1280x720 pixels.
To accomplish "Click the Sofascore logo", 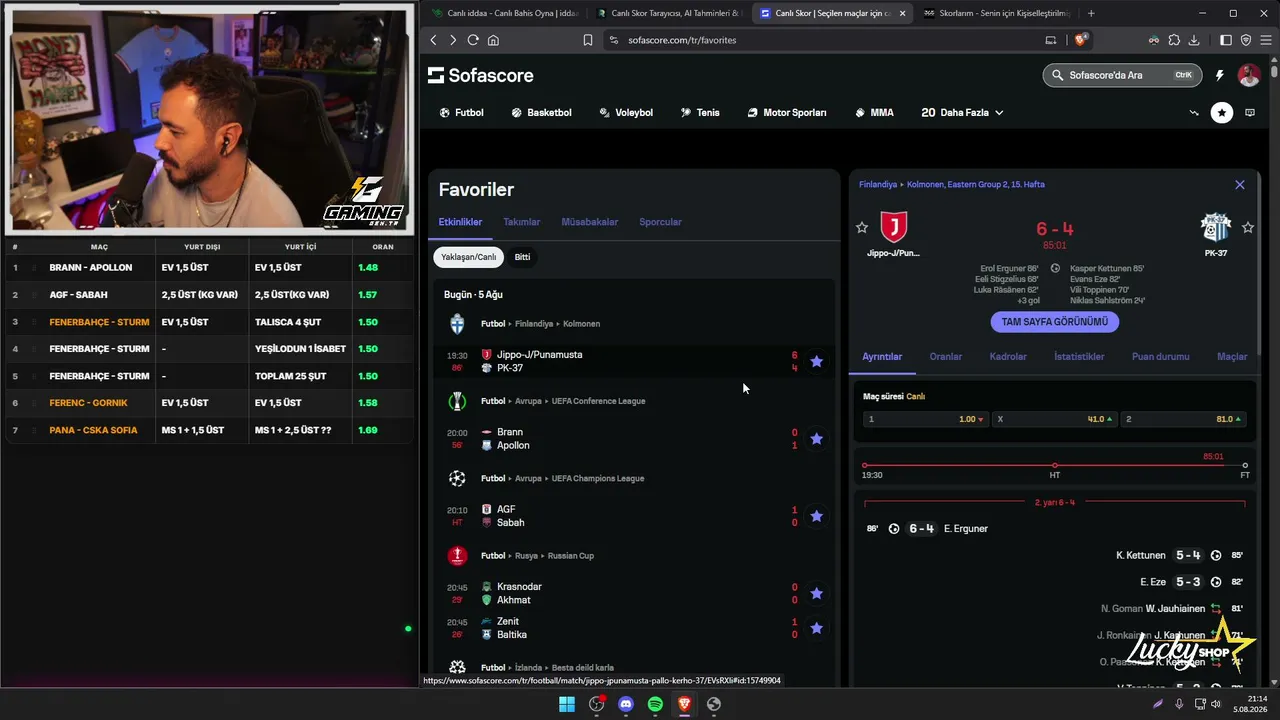I will [481, 75].
